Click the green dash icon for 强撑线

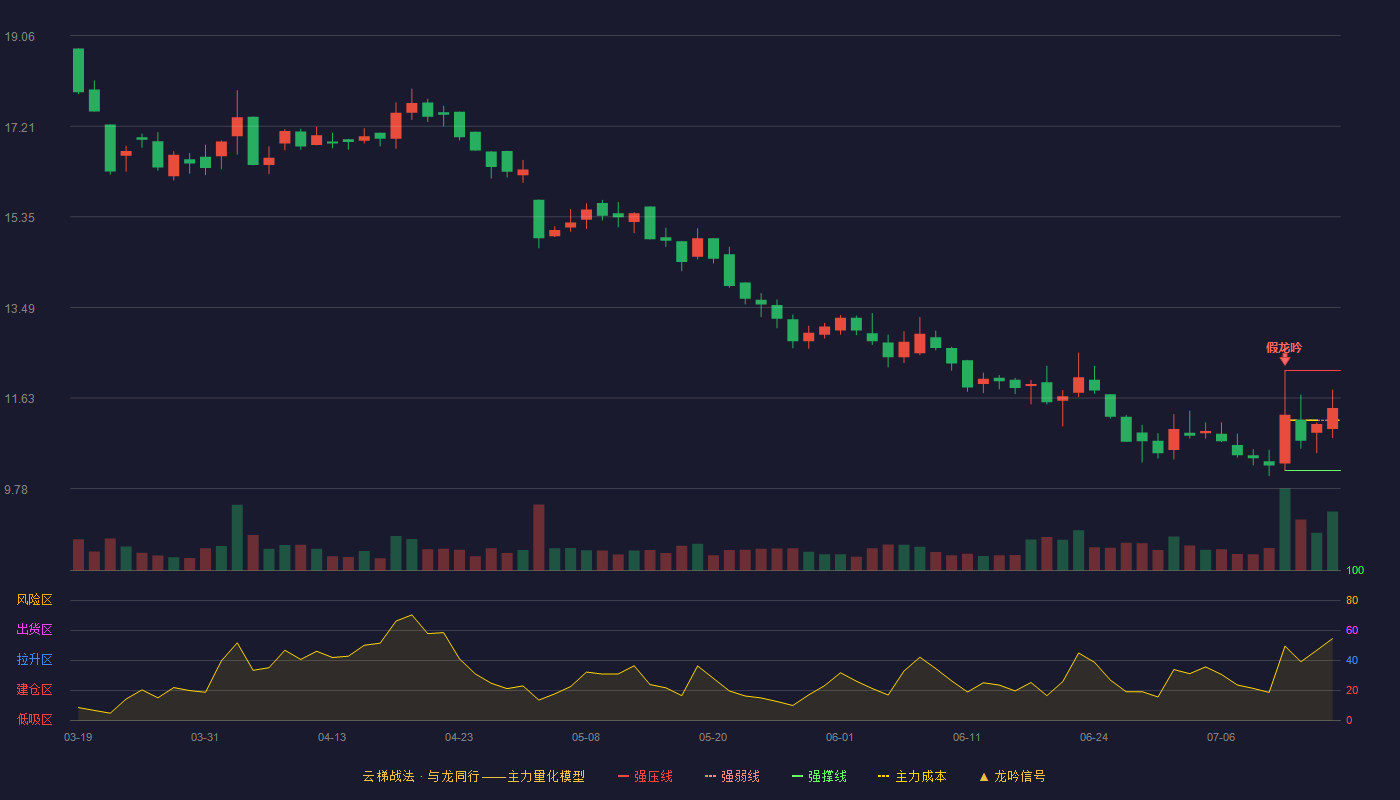pyautogui.click(x=798, y=776)
